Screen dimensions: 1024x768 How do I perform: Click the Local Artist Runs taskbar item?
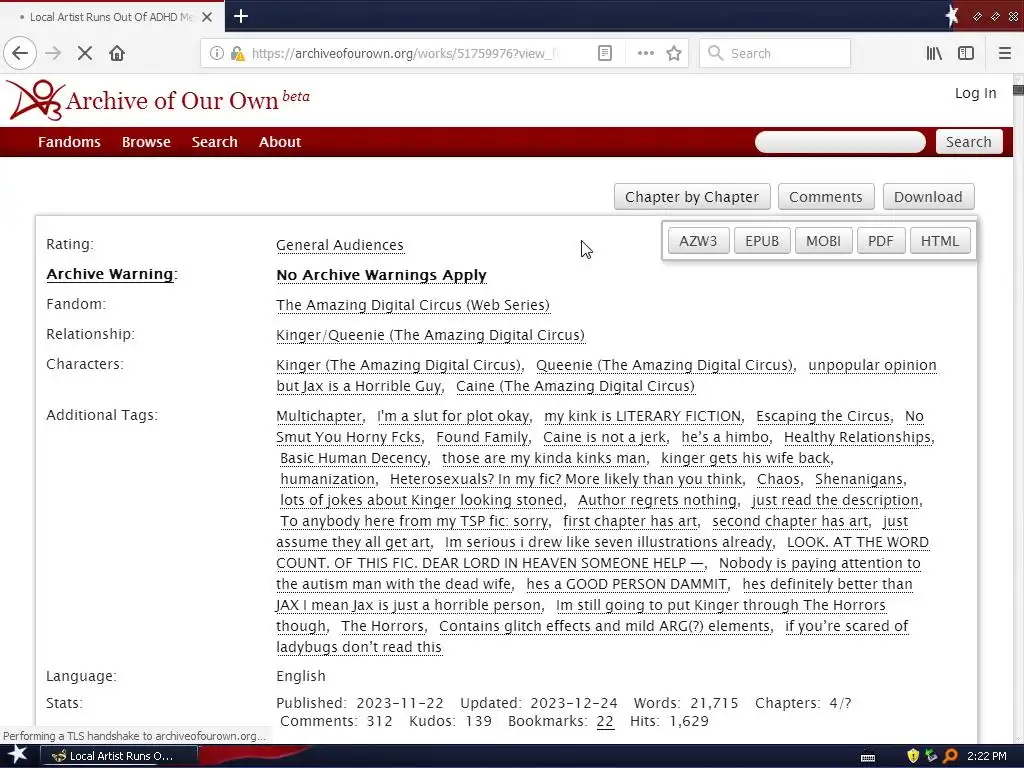coord(120,756)
